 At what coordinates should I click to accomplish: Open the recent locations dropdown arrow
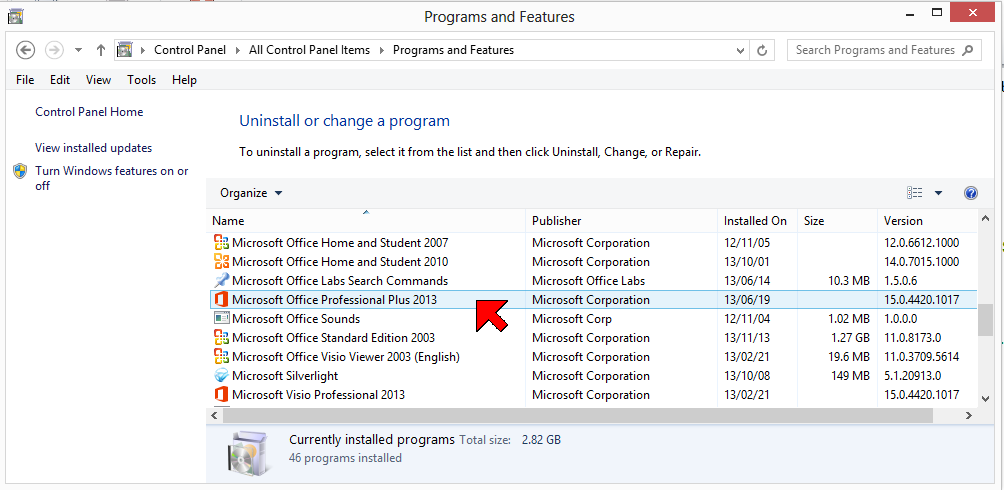point(78,50)
